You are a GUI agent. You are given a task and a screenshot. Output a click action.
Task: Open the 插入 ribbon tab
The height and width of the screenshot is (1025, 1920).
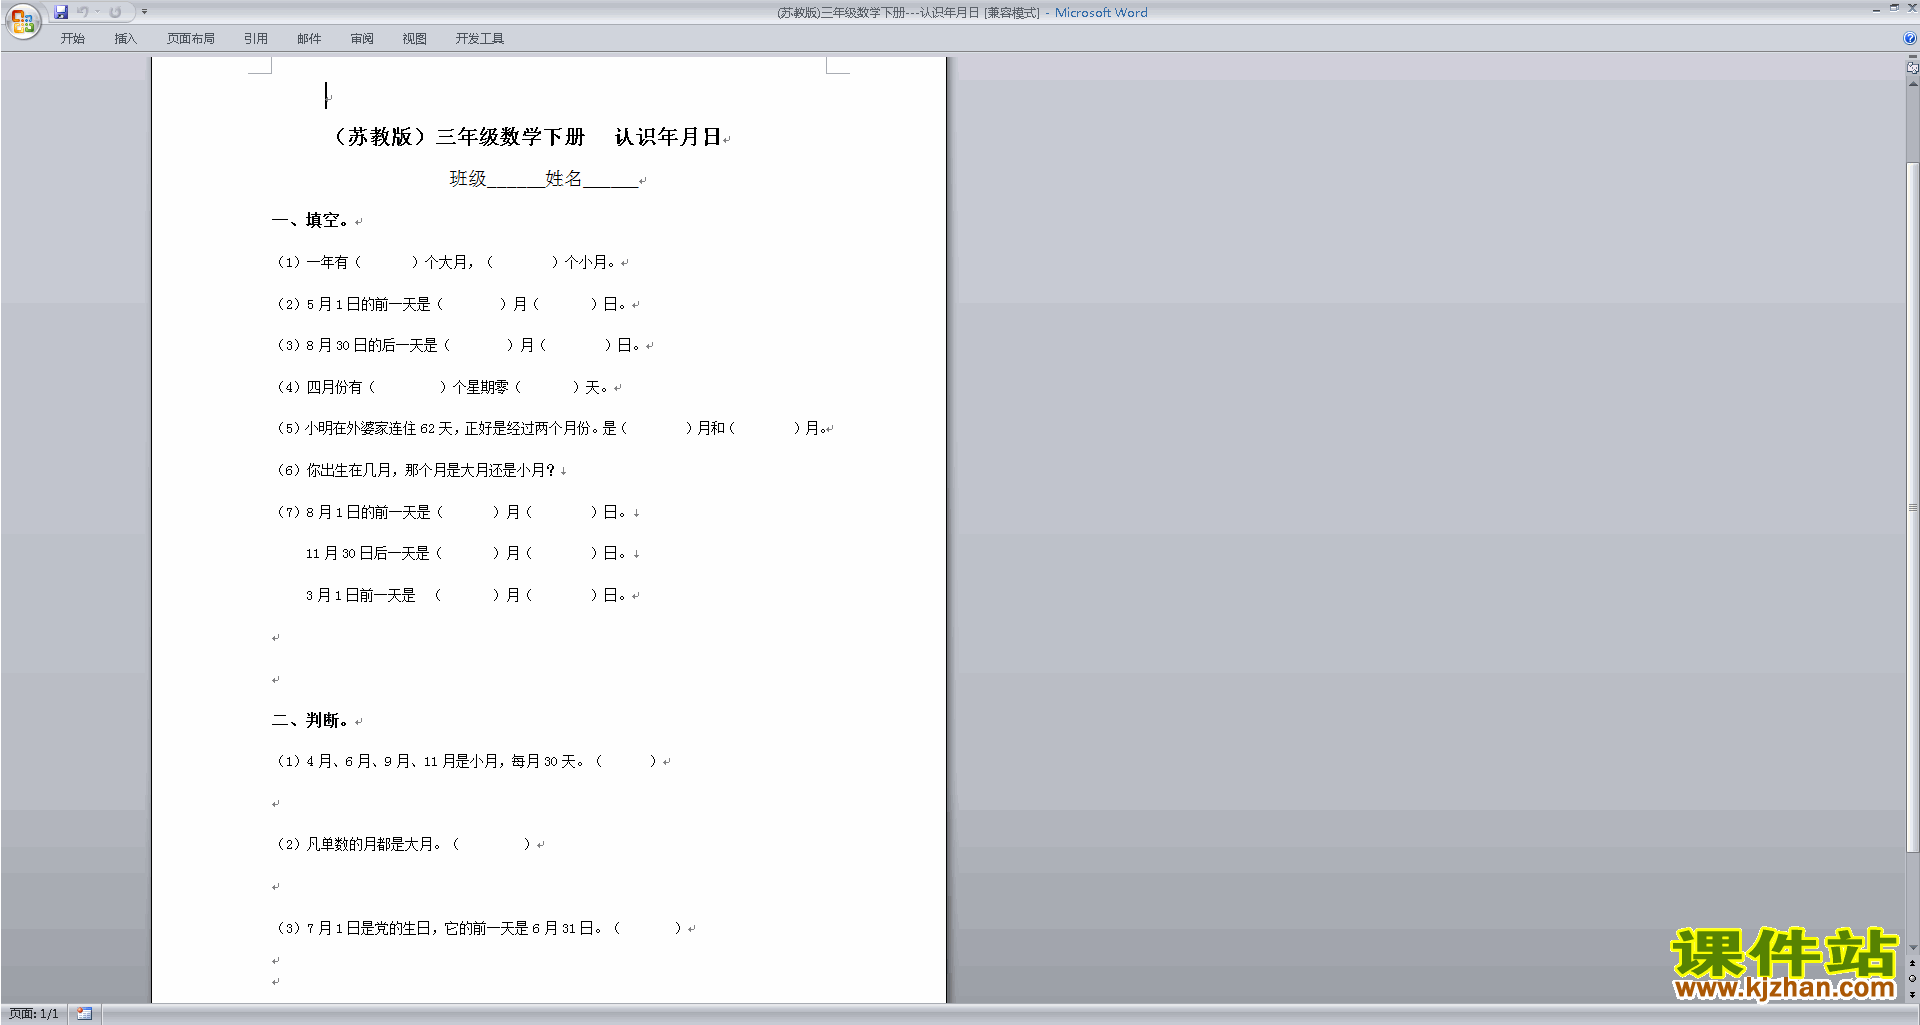pyautogui.click(x=125, y=39)
